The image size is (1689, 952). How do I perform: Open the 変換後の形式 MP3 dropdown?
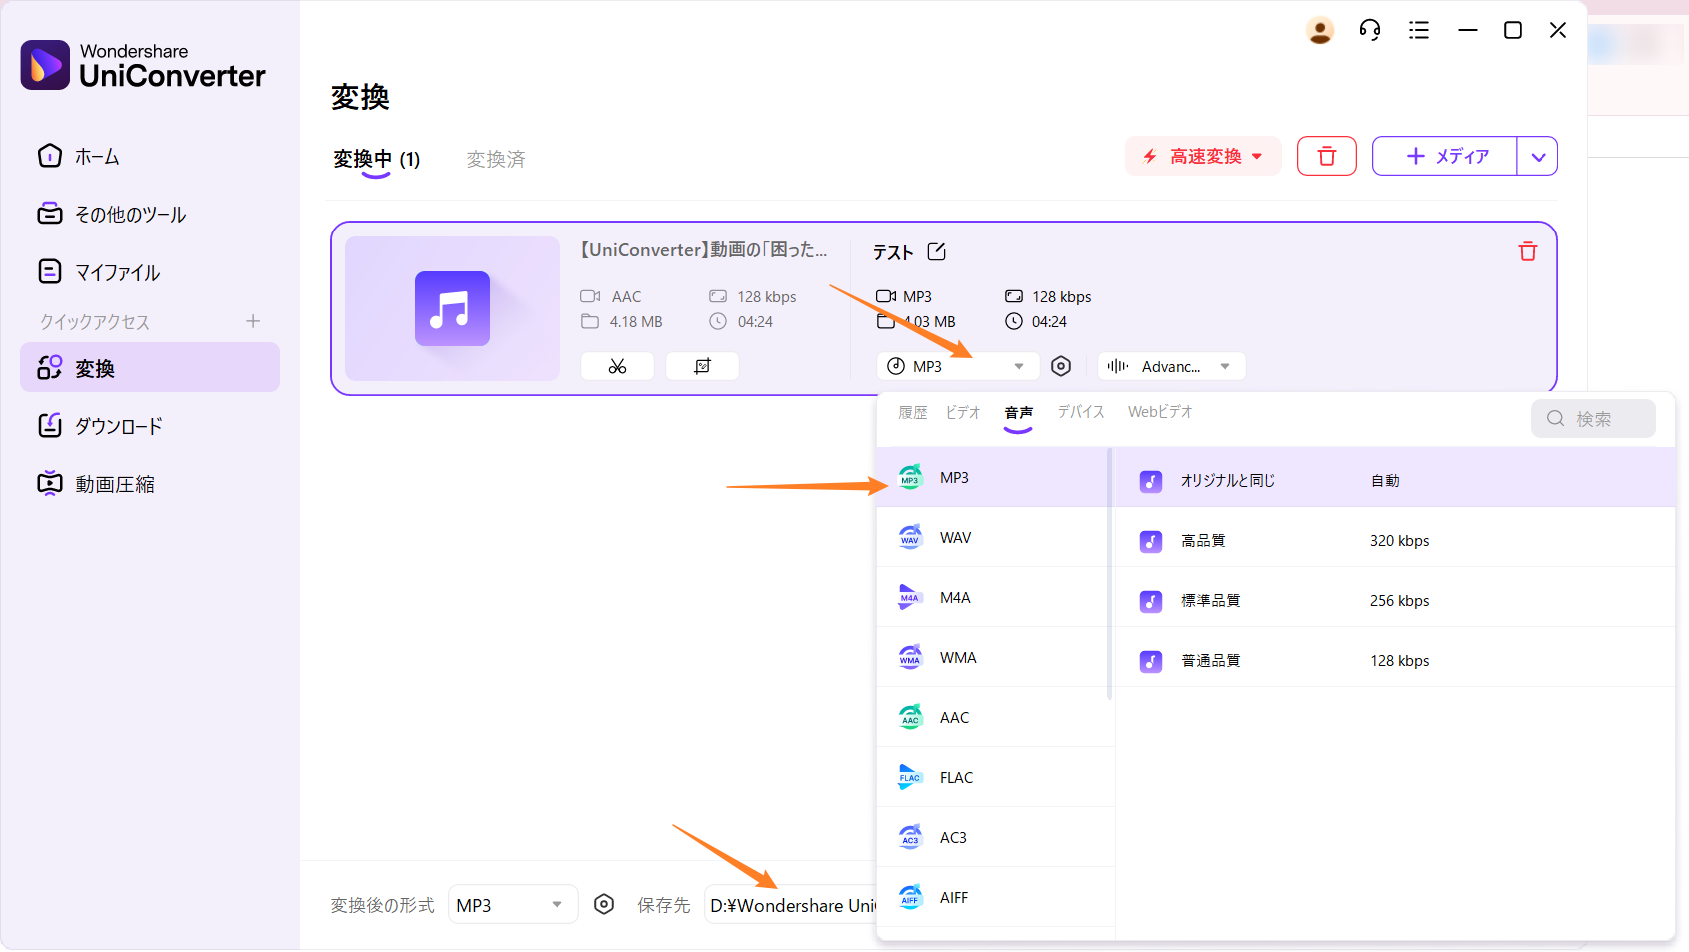pyautogui.click(x=513, y=904)
